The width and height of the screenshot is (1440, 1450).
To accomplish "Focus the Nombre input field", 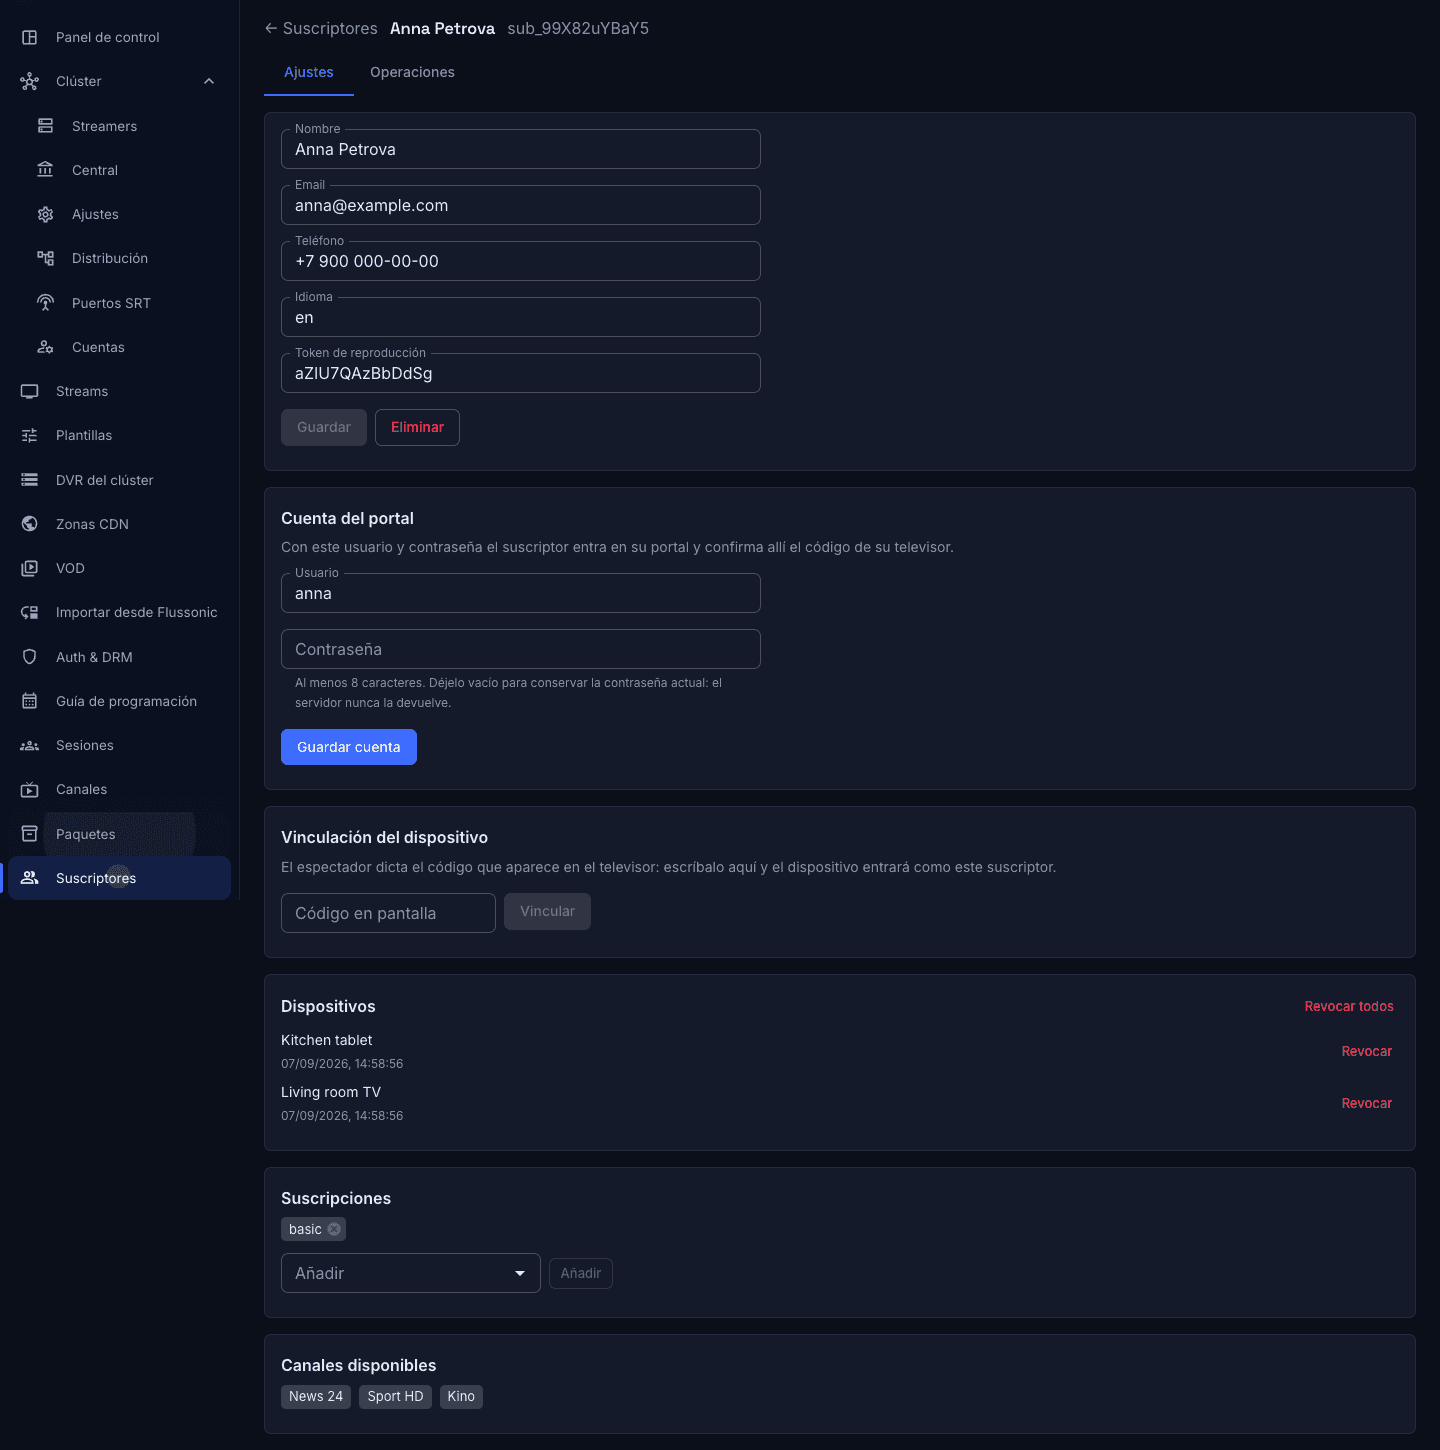I will (521, 149).
